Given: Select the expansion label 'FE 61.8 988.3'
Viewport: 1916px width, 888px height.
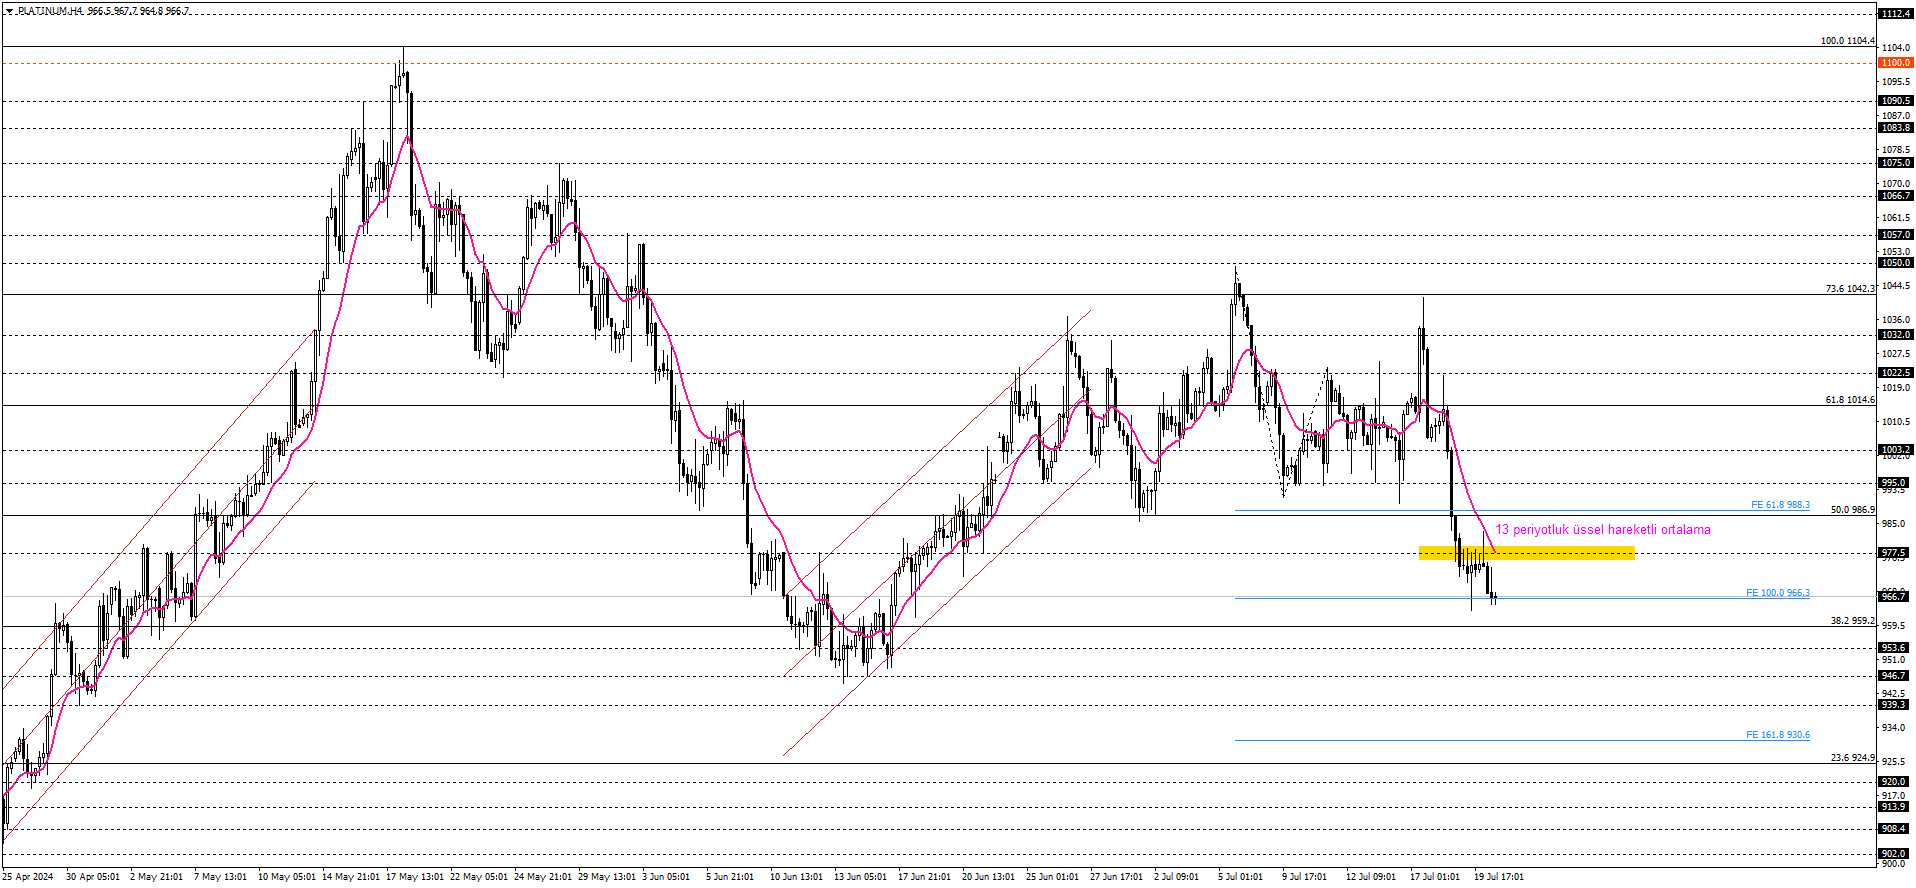Looking at the screenshot, I should 1780,505.
